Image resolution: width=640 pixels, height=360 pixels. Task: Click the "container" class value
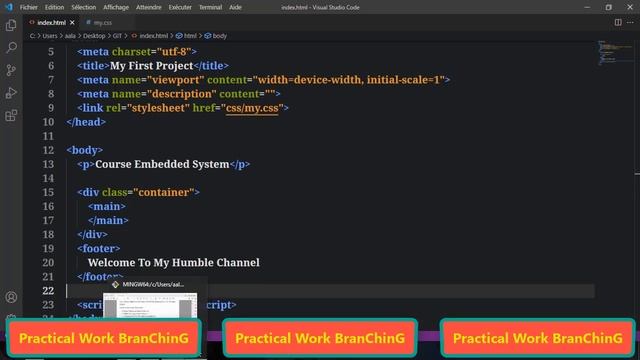pyautogui.click(x=163, y=192)
